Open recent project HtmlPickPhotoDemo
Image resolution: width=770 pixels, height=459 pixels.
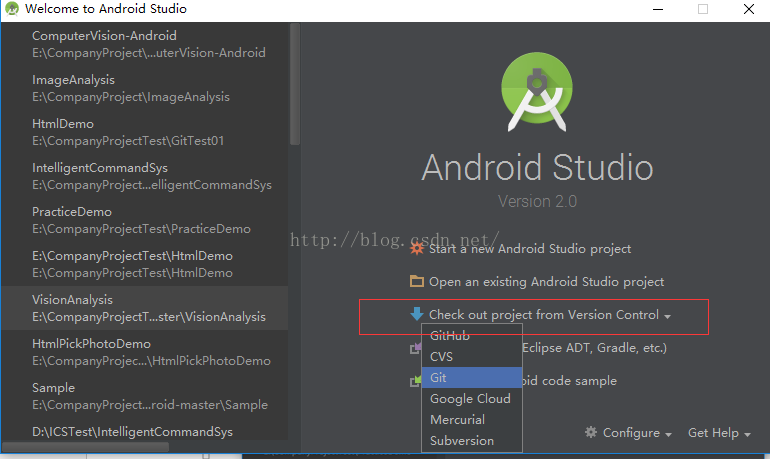pyautogui.click(x=145, y=352)
